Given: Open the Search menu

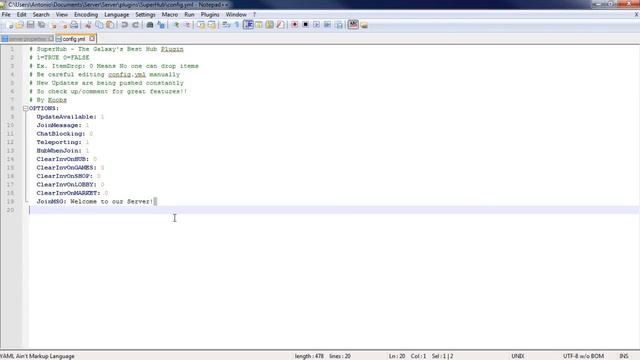Looking at the screenshot, I should click(x=41, y=14).
